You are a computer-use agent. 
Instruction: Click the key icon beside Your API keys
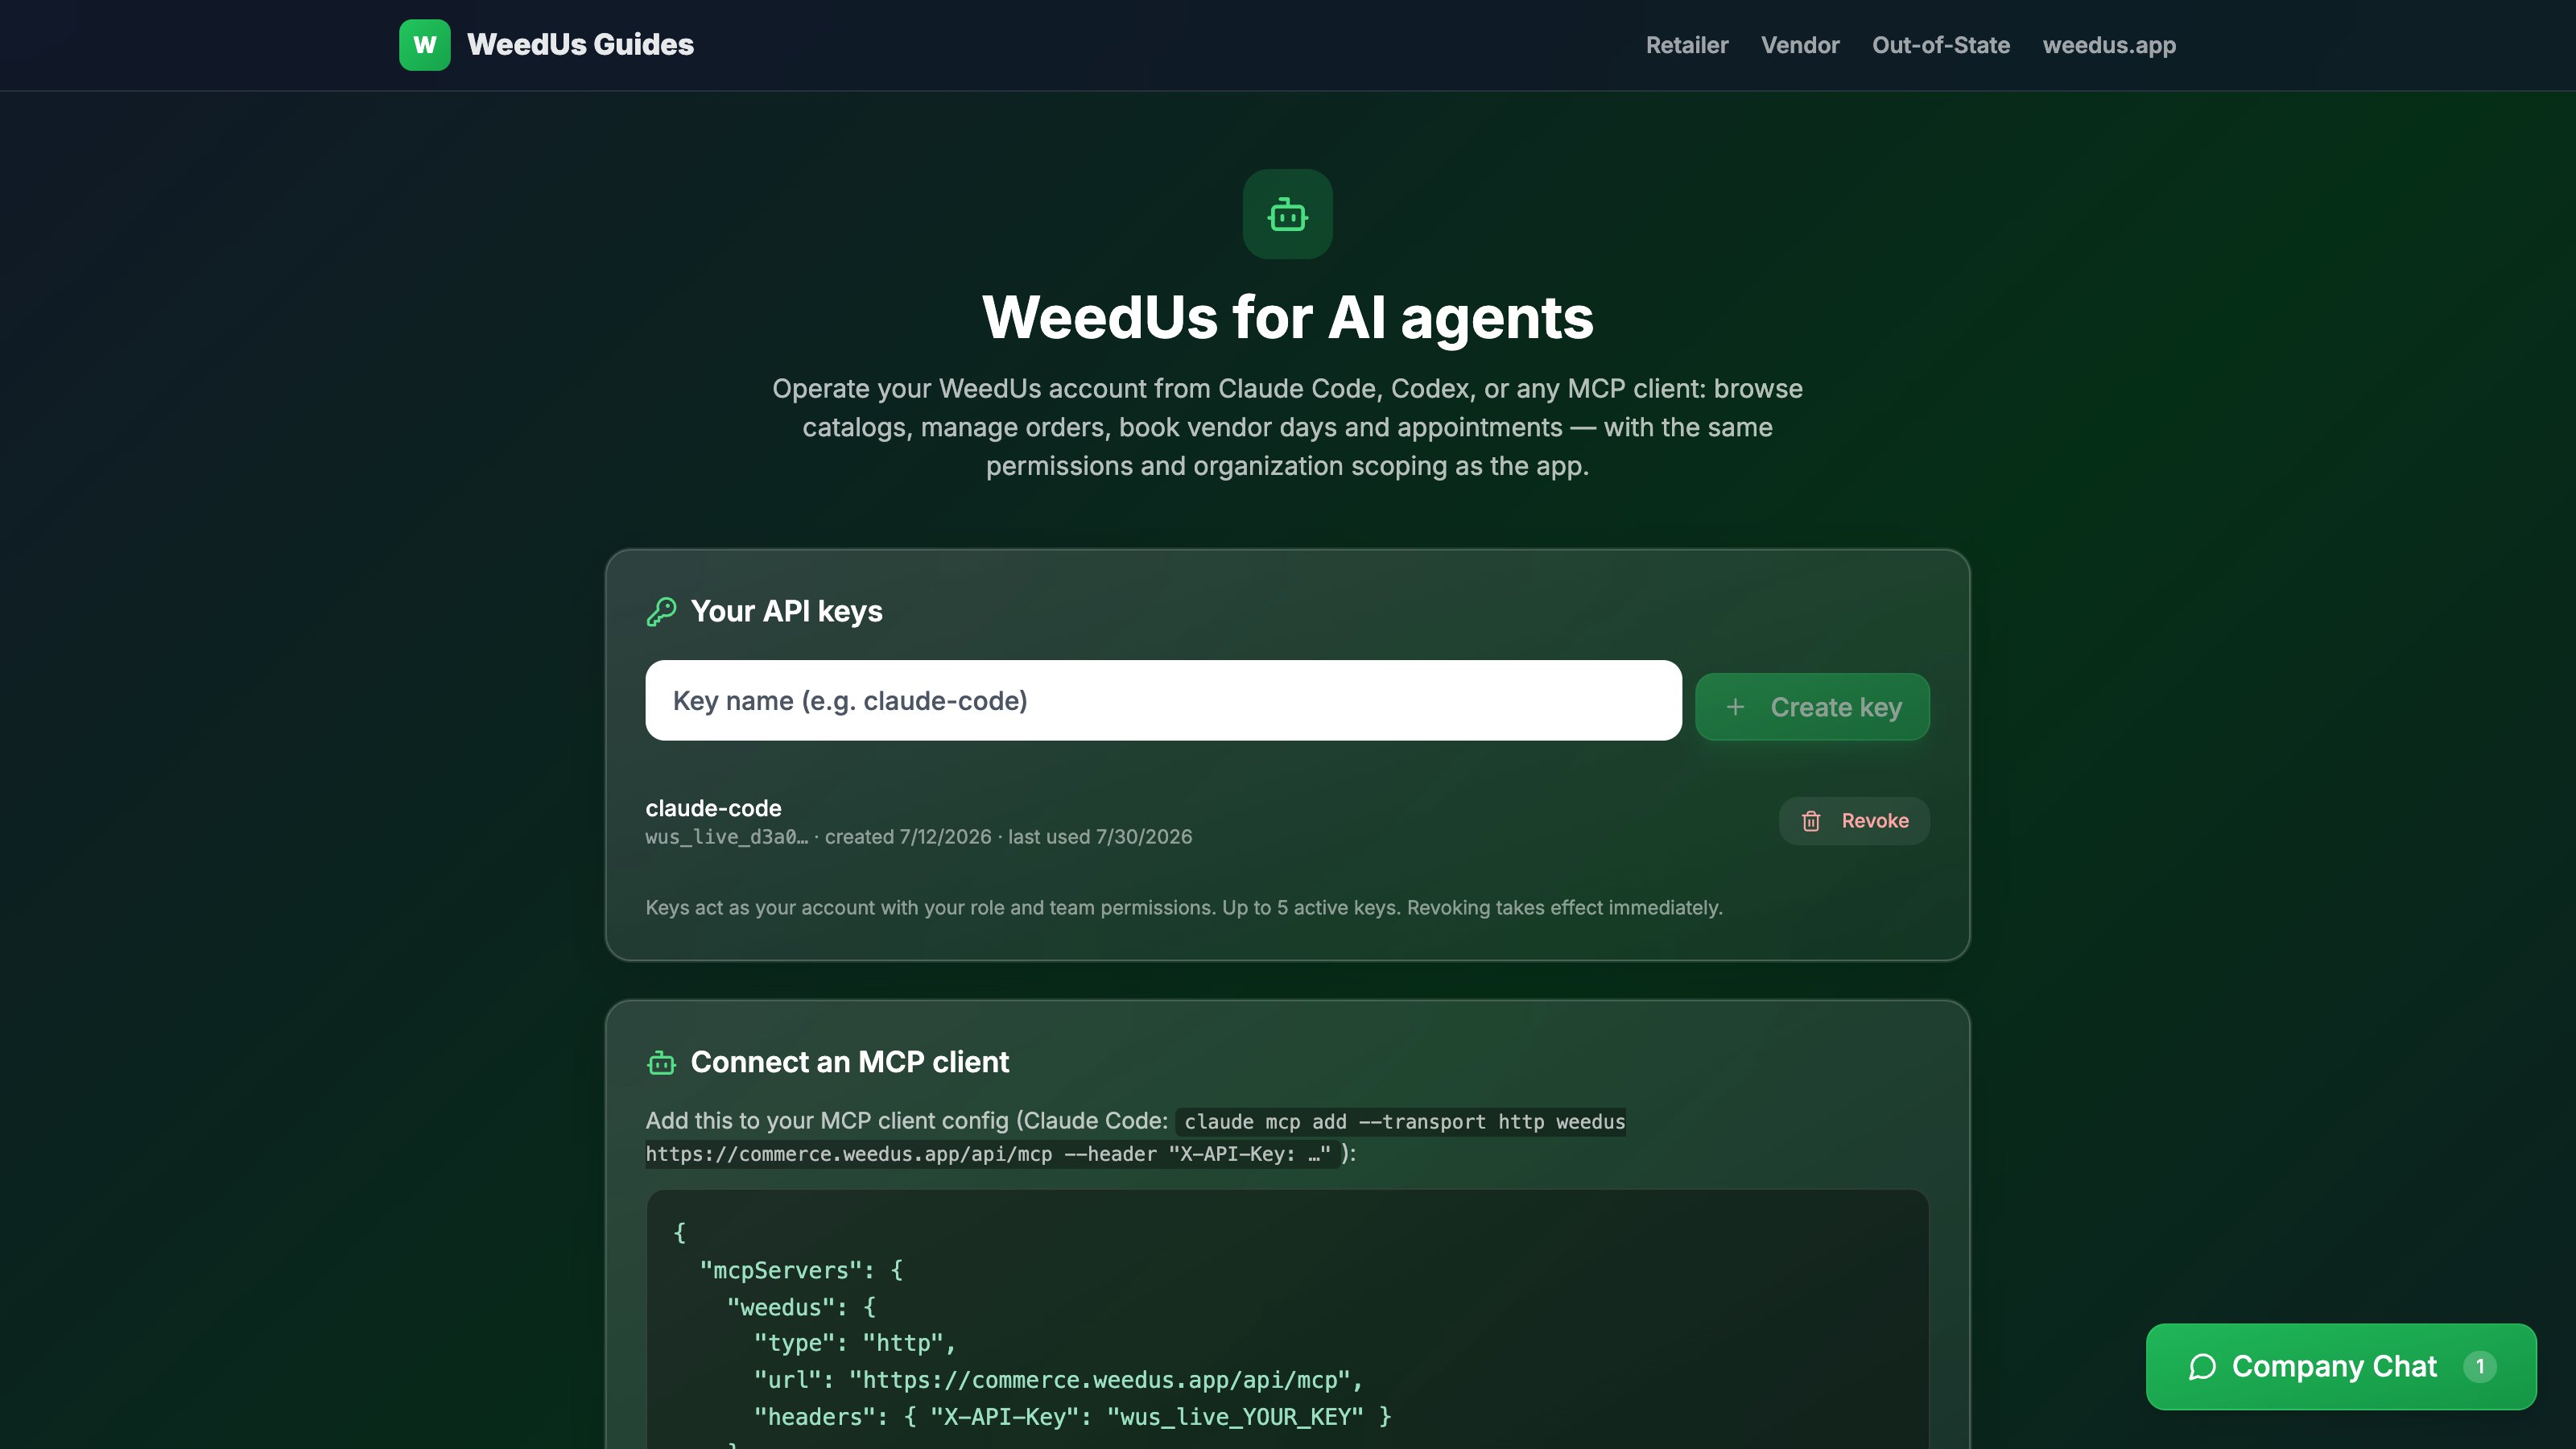tap(661, 611)
